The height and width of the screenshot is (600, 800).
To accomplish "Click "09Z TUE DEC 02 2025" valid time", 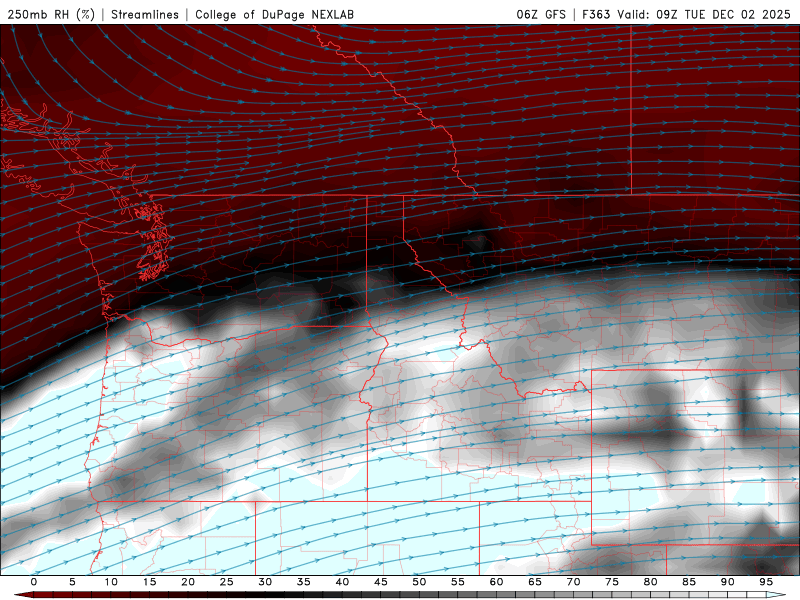I will click(x=723, y=14).
